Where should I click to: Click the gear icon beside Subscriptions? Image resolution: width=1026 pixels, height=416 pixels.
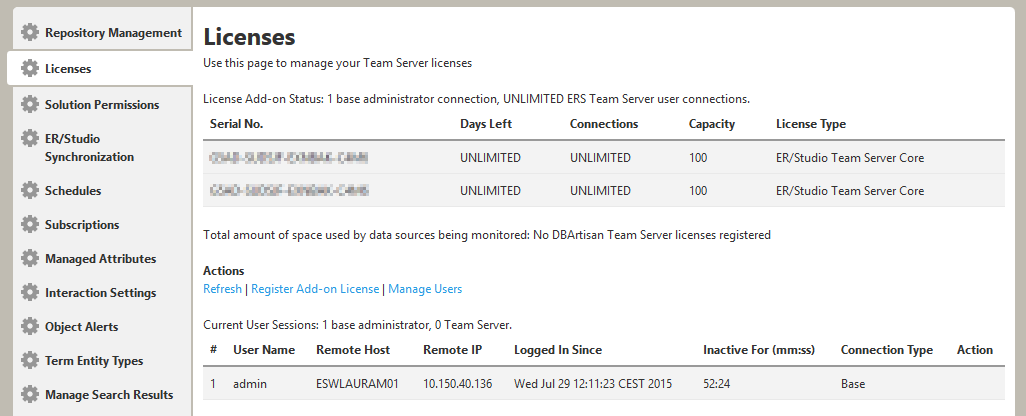(29, 225)
